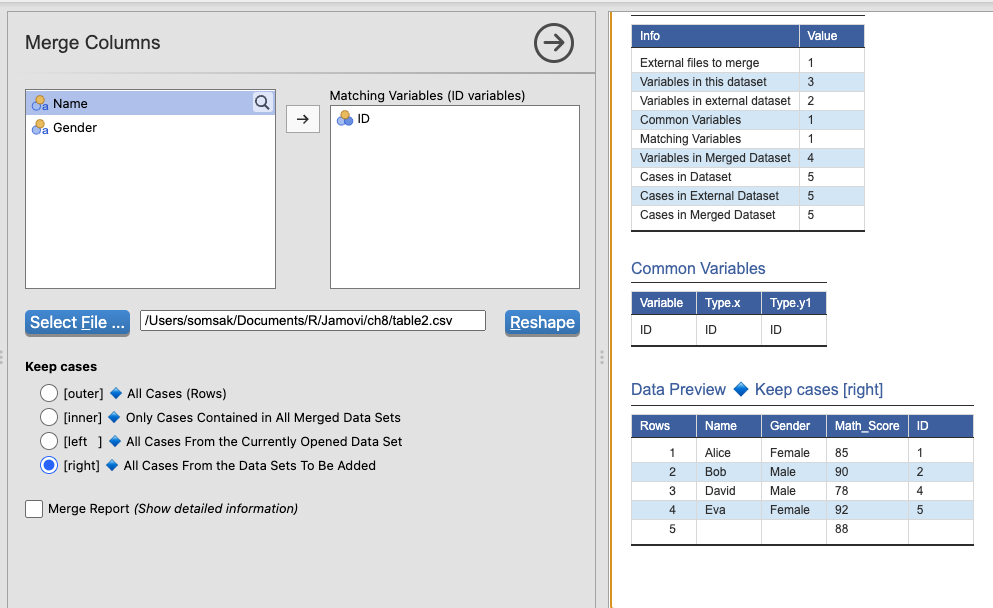
Task: Click the search magnifier in variables list
Action: (x=262, y=103)
